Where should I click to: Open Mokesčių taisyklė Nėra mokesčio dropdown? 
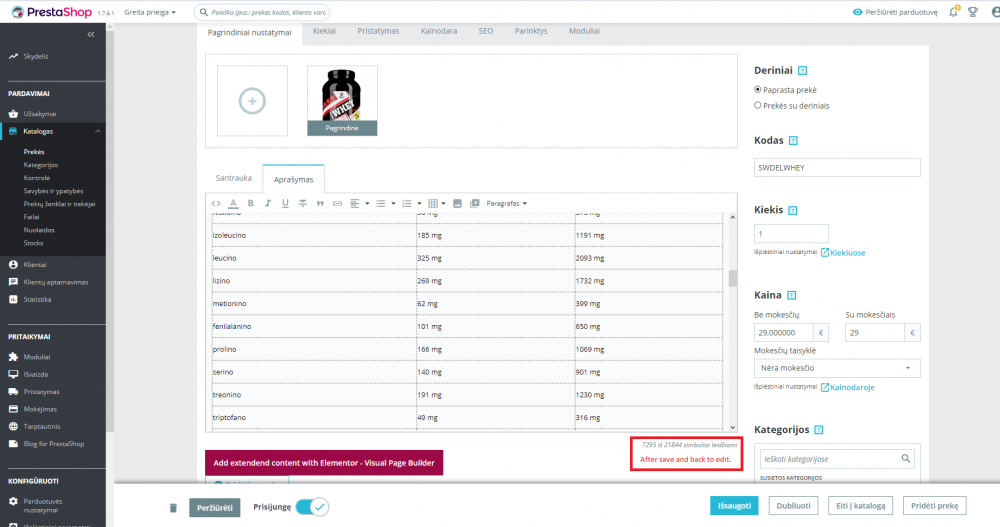pyautogui.click(x=837, y=368)
